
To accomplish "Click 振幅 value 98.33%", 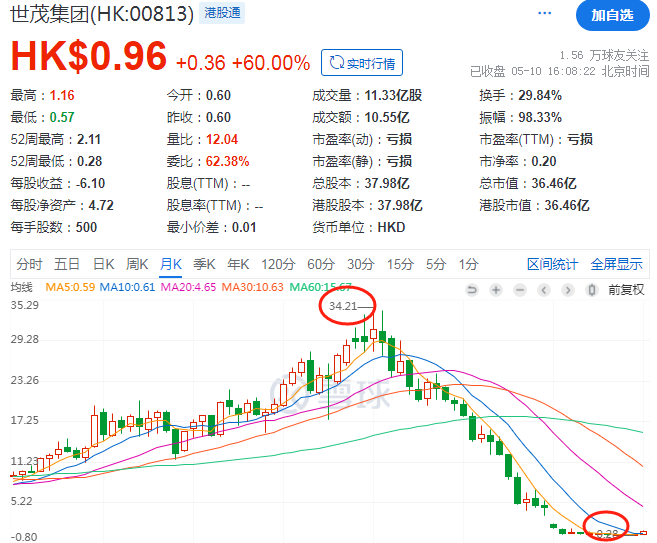I will [540, 117].
